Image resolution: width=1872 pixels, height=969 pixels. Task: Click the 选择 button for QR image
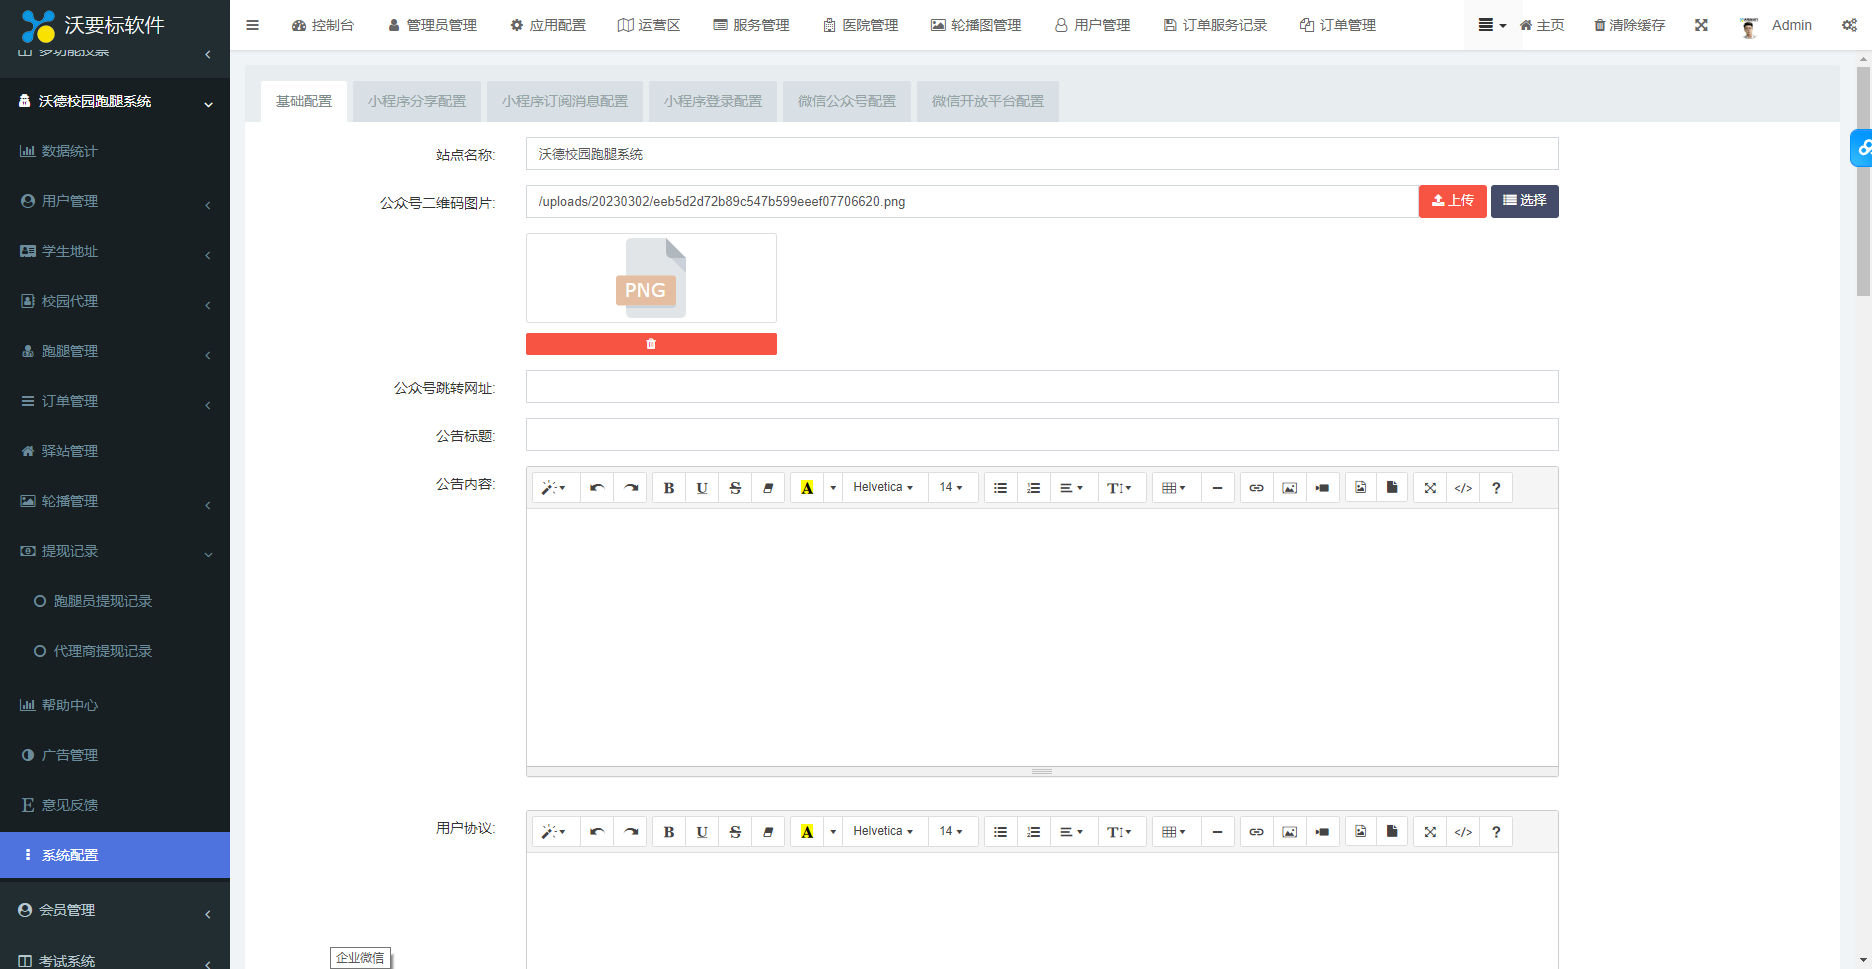[1524, 201]
